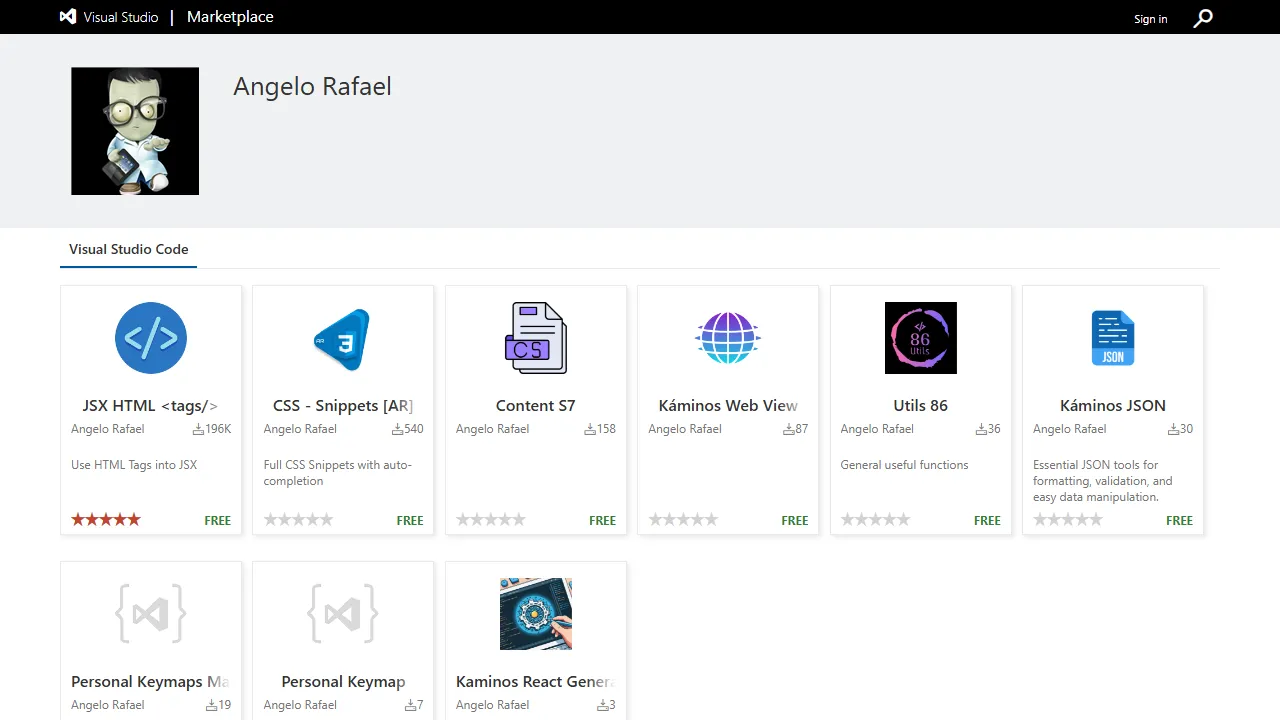This screenshot has height=720, width=1280.
Task: Open the search magnifier in the top bar
Action: [x=1203, y=18]
